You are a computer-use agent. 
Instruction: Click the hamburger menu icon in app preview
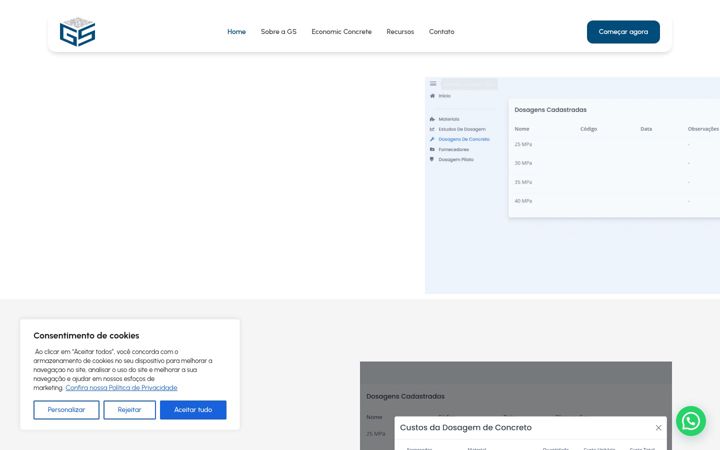point(433,84)
